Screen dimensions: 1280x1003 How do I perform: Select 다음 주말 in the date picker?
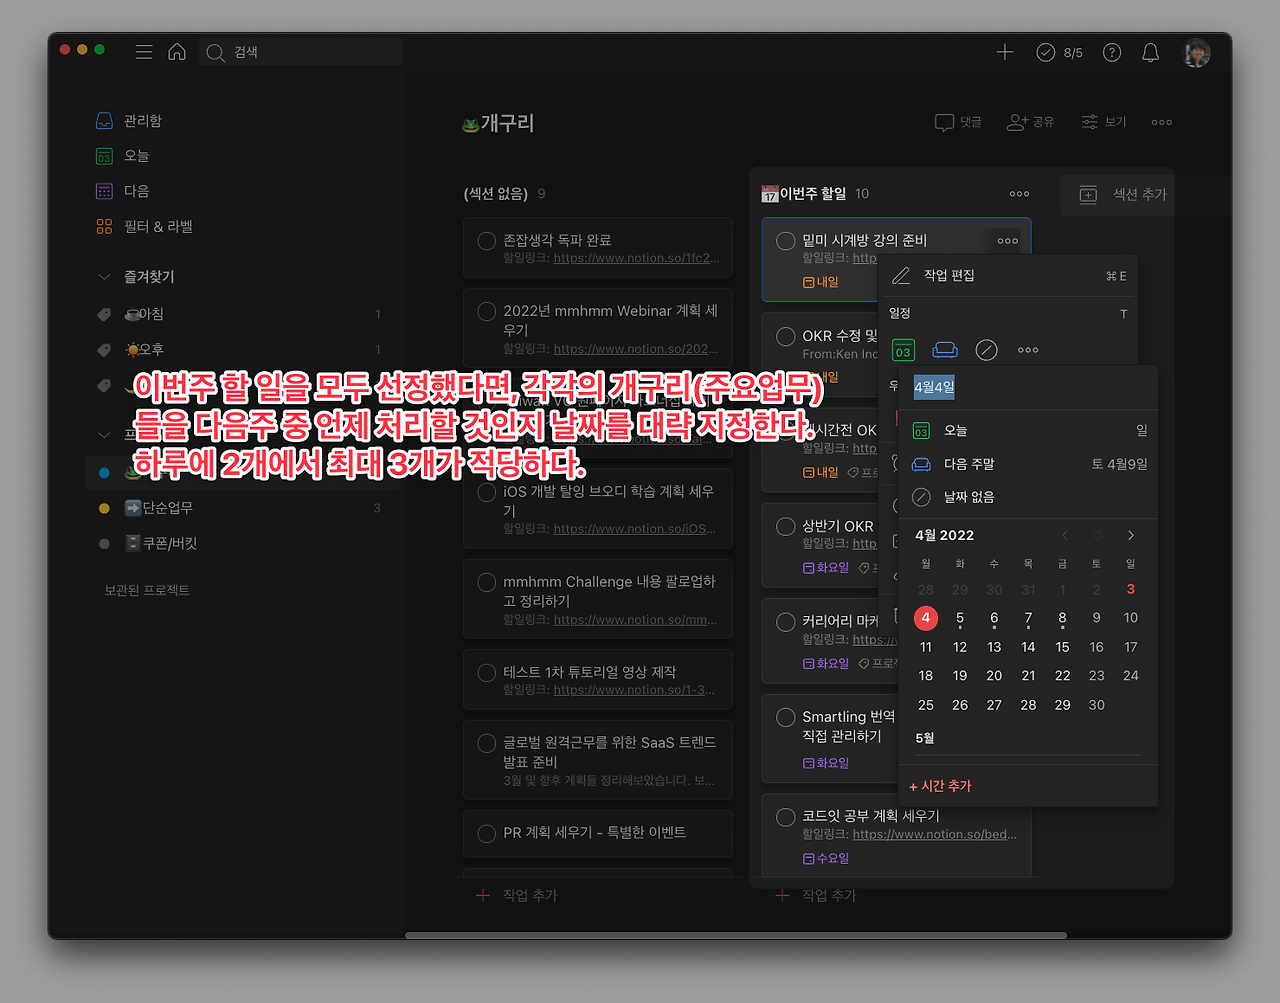[x=1028, y=464]
